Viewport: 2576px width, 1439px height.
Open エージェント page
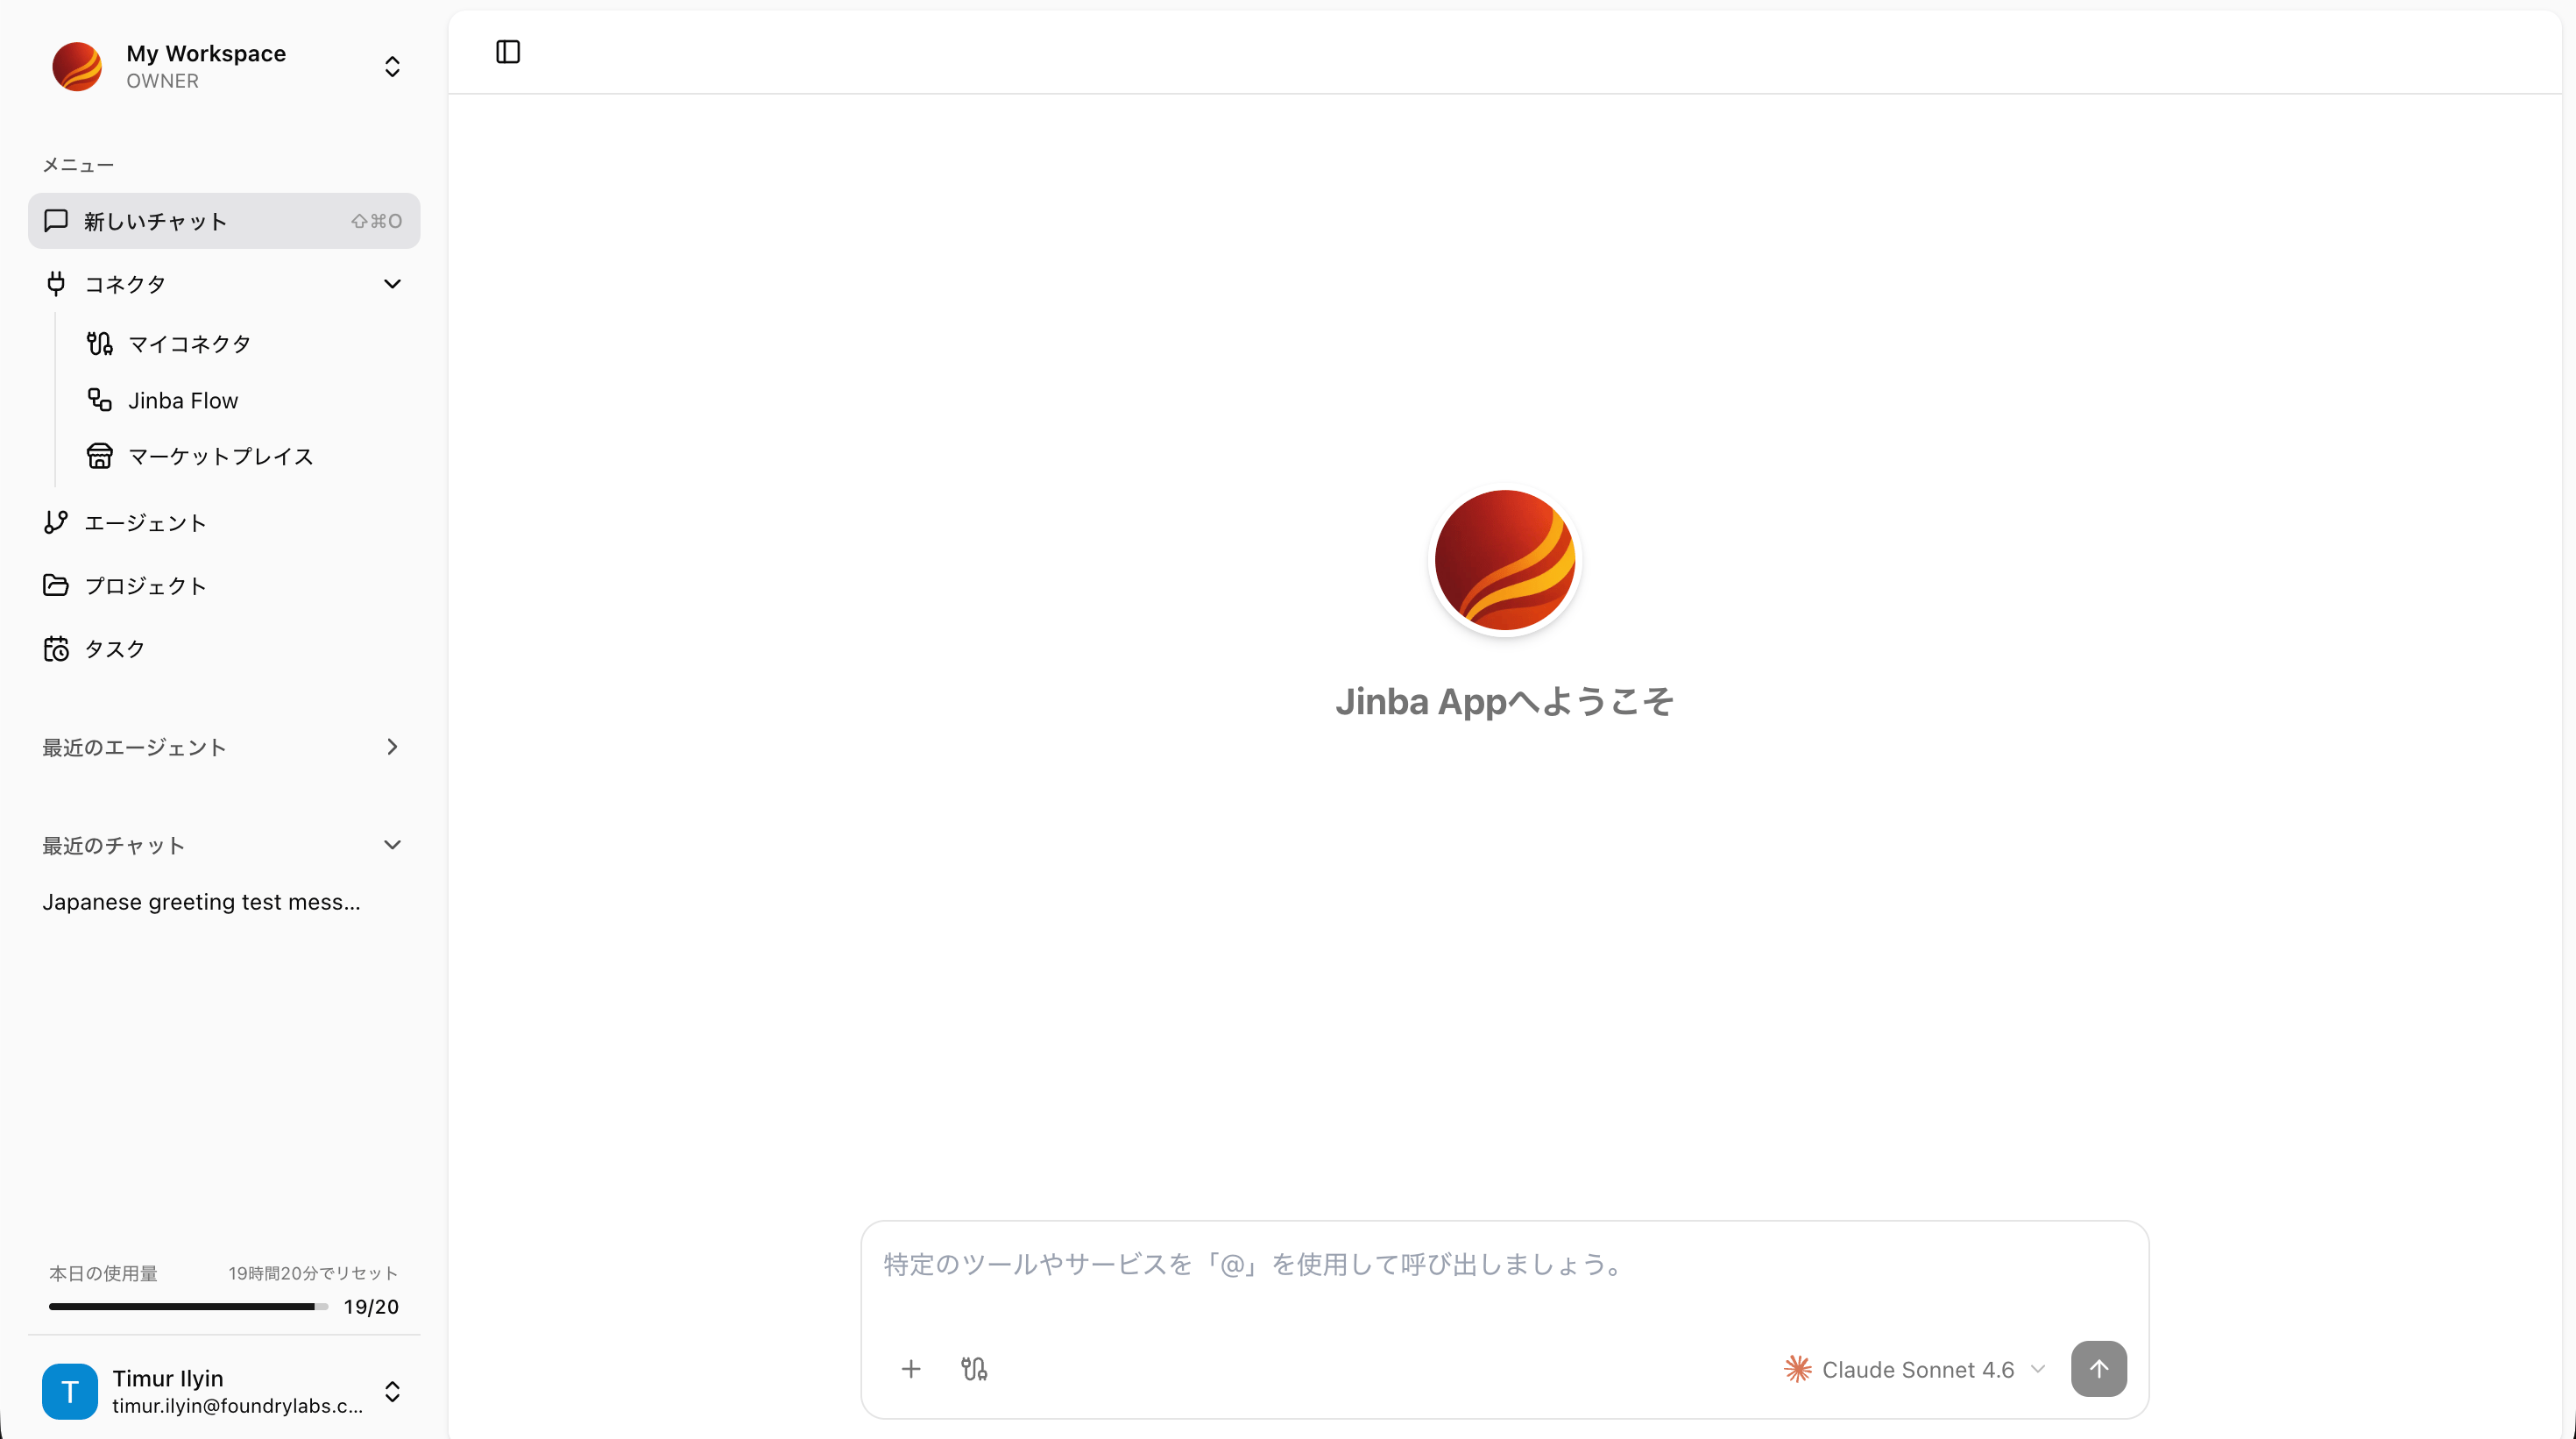pyautogui.click(x=224, y=523)
